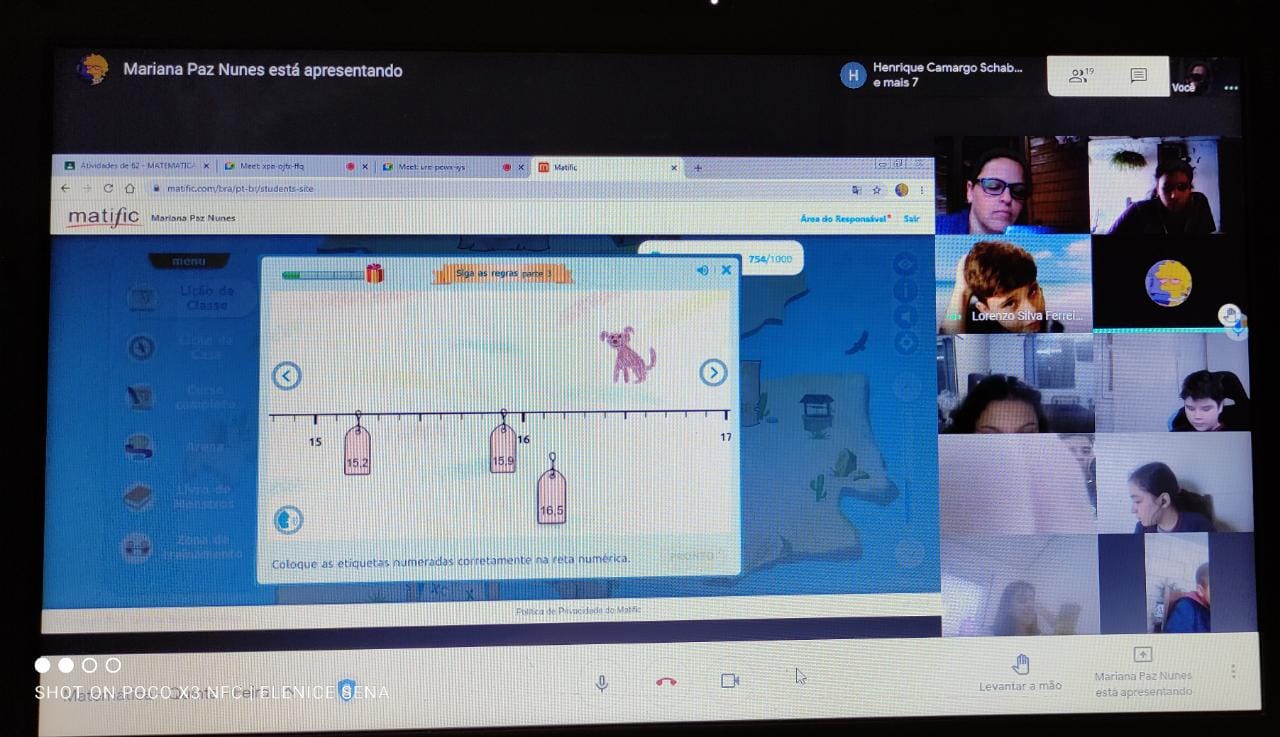
Task: Go back with the left arrow circle
Action: coord(287,376)
